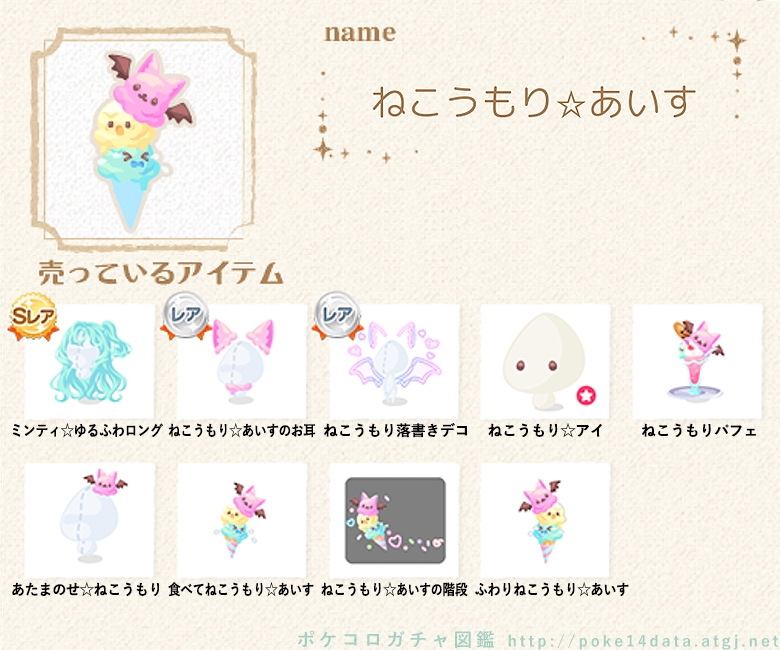This screenshot has height=650, width=780.
Task: Click the red star badge icon
Action: pos(586,396)
